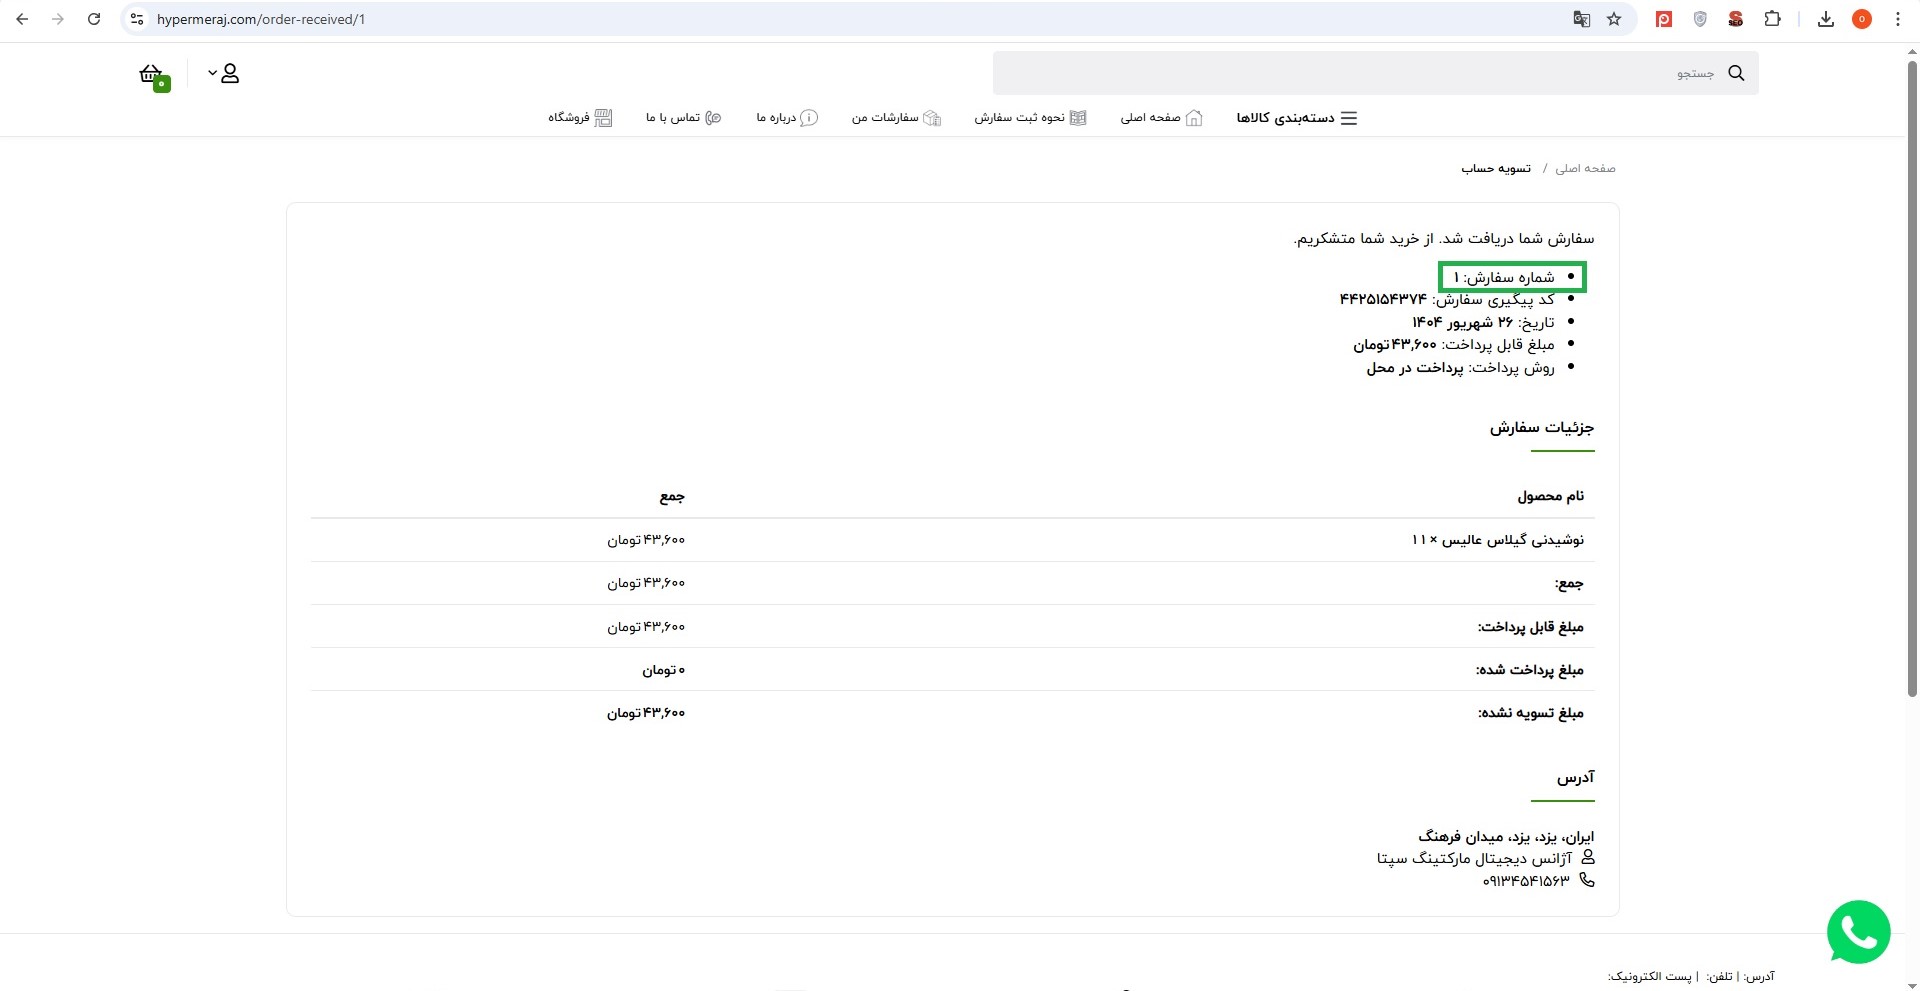
Task: Bookmark this page with star icon
Action: pyautogui.click(x=1614, y=19)
